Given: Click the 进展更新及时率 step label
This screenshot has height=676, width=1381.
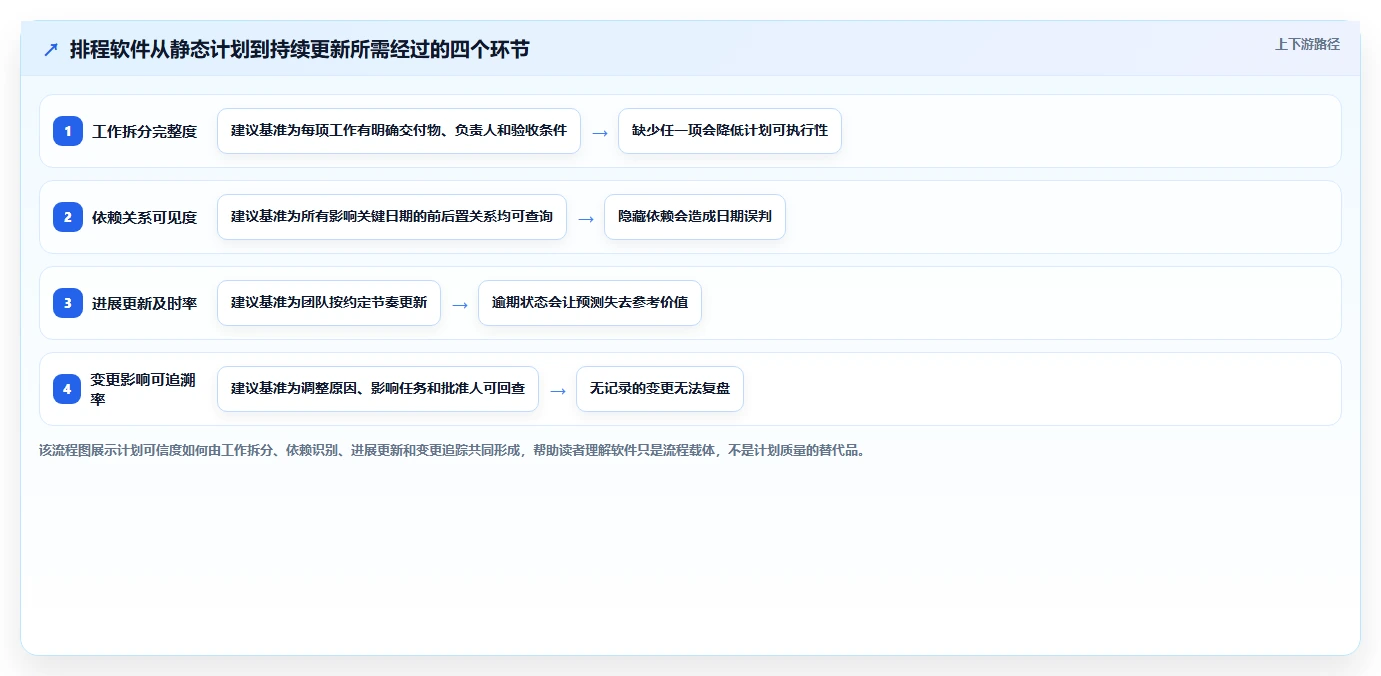Looking at the screenshot, I should coord(145,303).
